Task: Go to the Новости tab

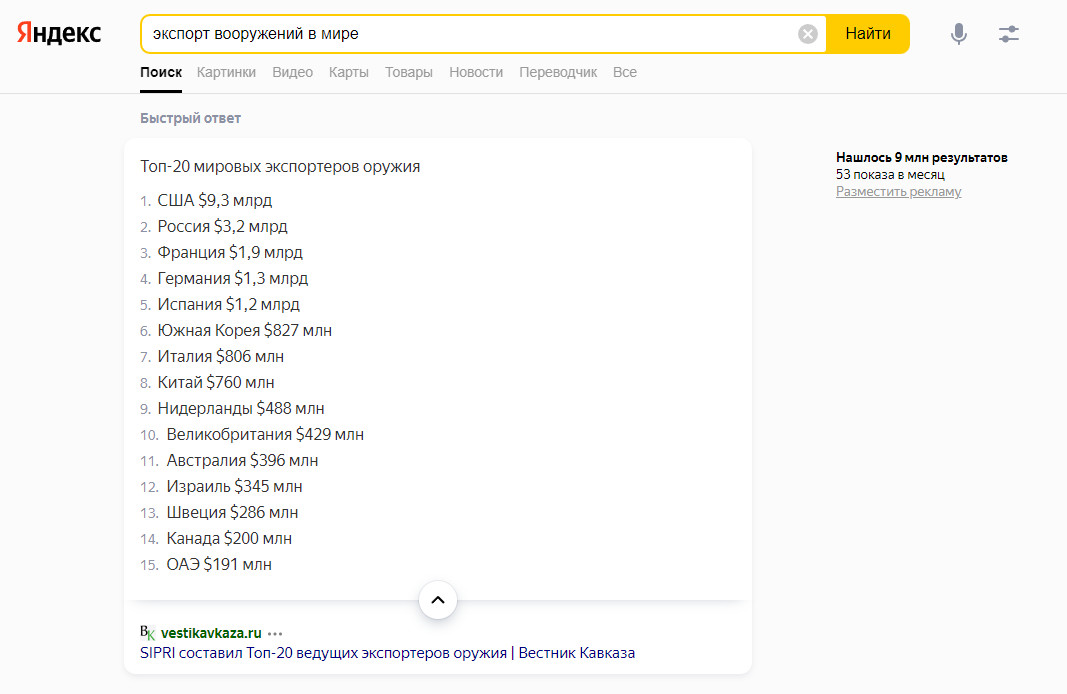Action: [476, 72]
